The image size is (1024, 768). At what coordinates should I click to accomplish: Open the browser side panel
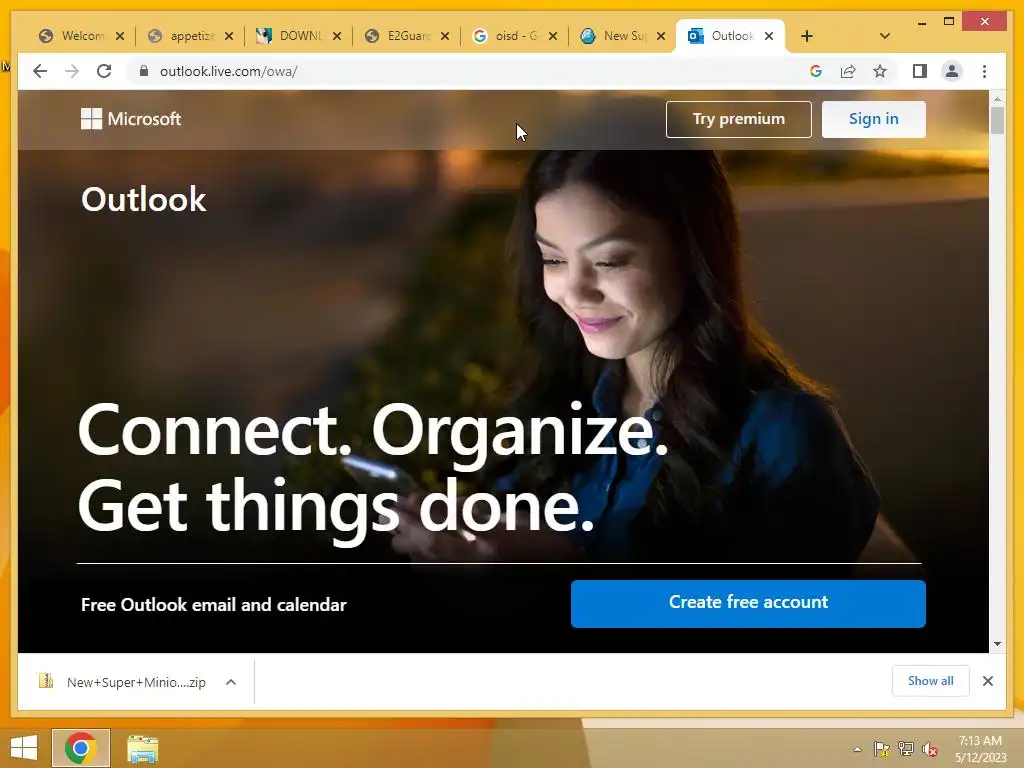pyautogui.click(x=920, y=71)
